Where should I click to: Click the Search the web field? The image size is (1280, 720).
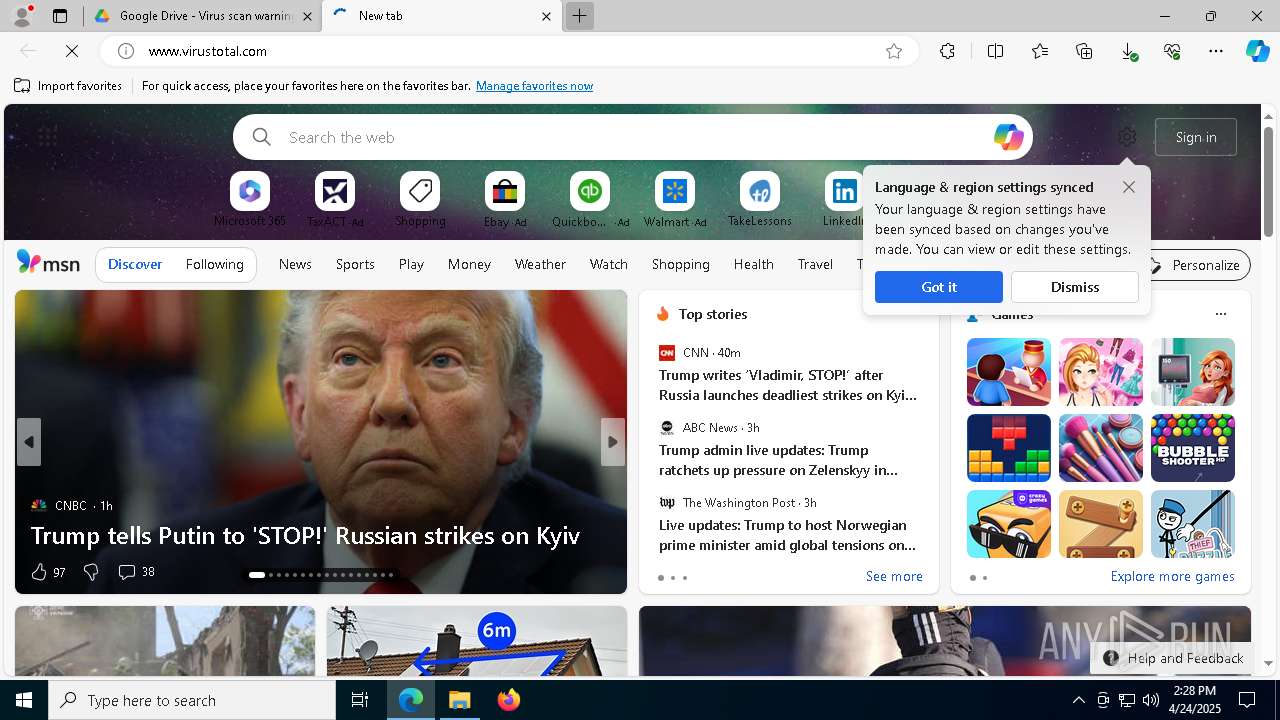632,137
